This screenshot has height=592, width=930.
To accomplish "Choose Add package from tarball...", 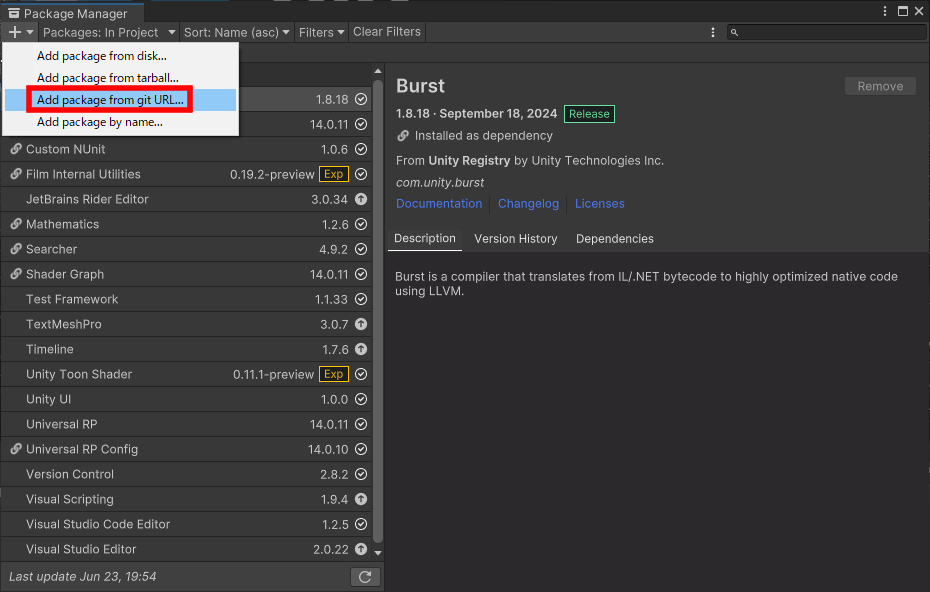I will tap(120, 78).
